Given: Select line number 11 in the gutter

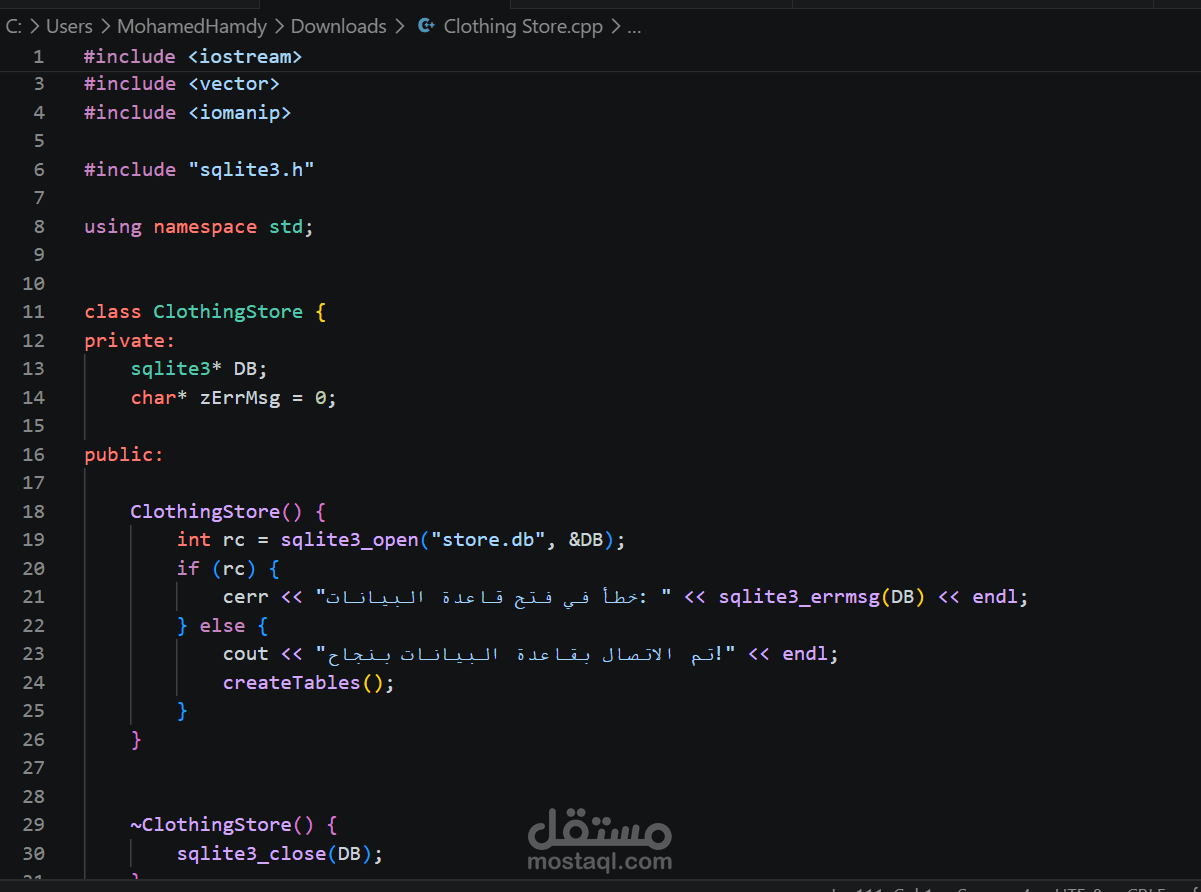Looking at the screenshot, I should (34, 312).
